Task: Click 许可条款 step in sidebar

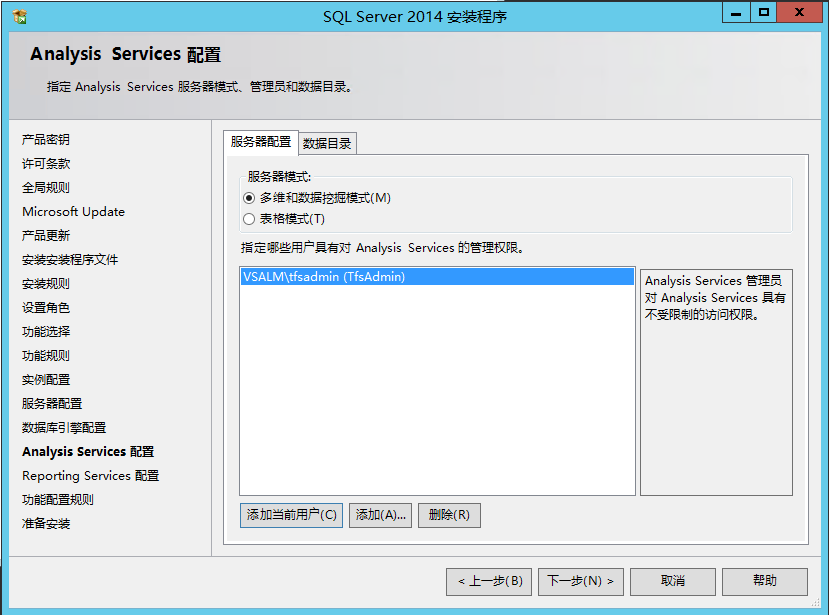Action: point(46,164)
